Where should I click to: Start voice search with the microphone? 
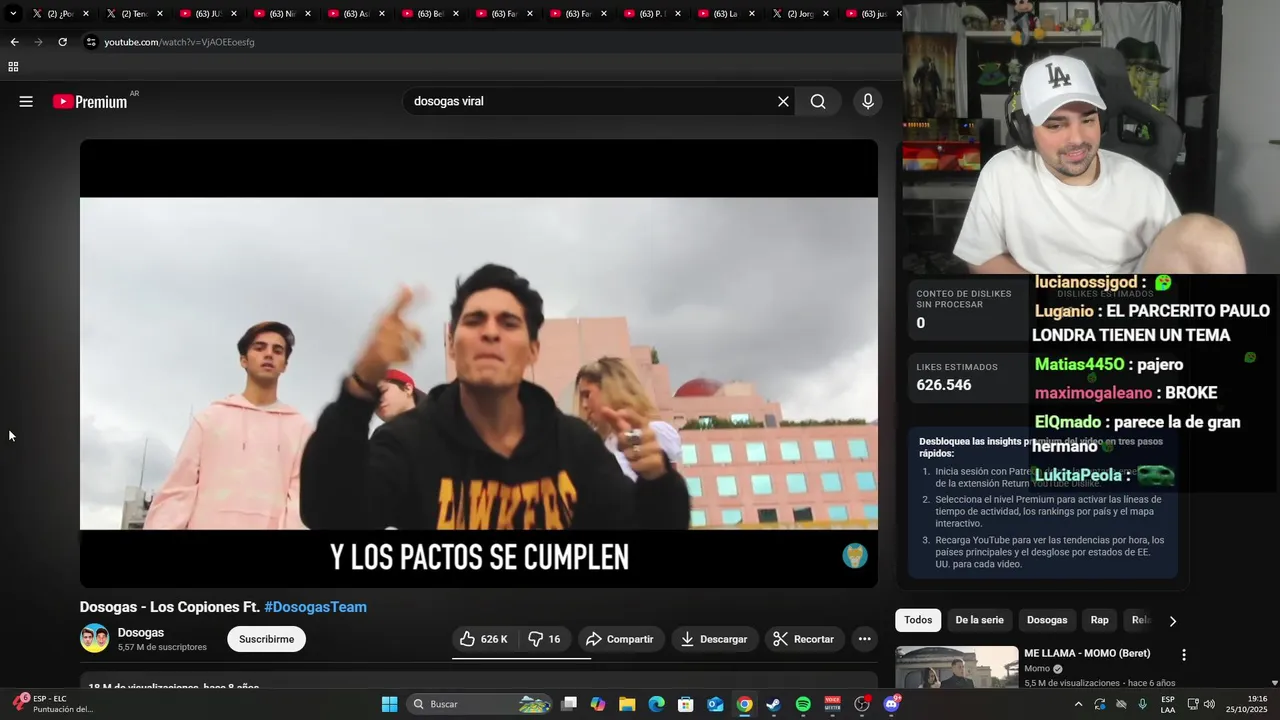click(867, 101)
